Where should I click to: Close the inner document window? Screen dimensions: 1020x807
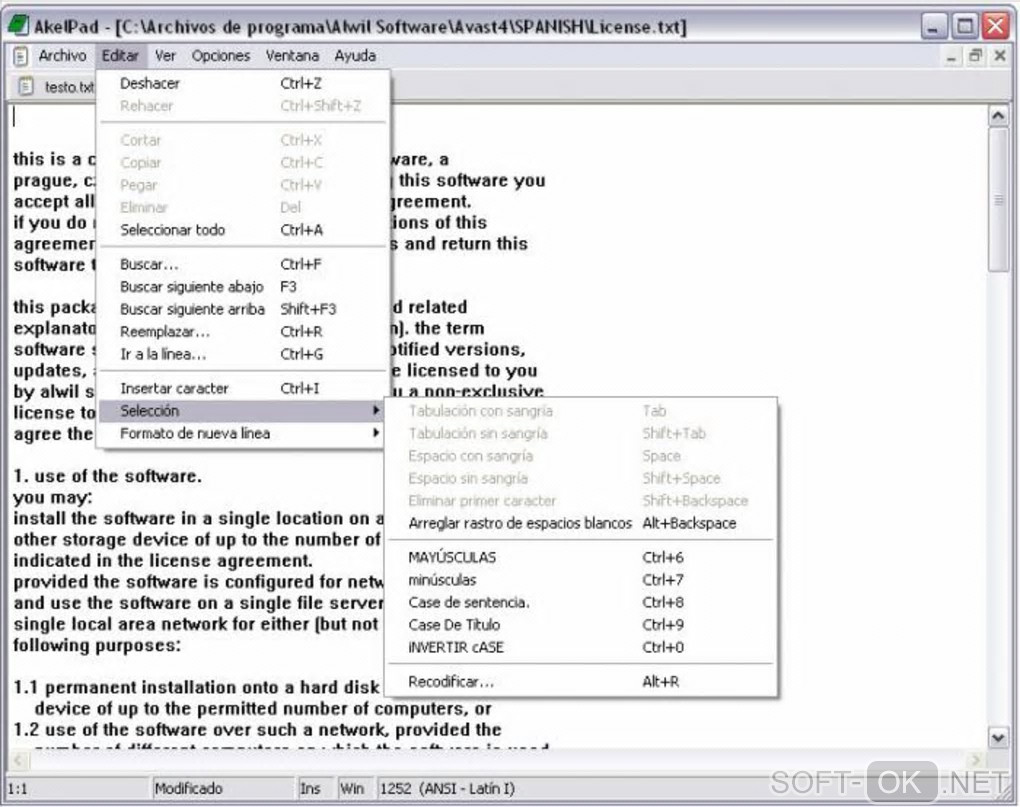pos(1000,57)
